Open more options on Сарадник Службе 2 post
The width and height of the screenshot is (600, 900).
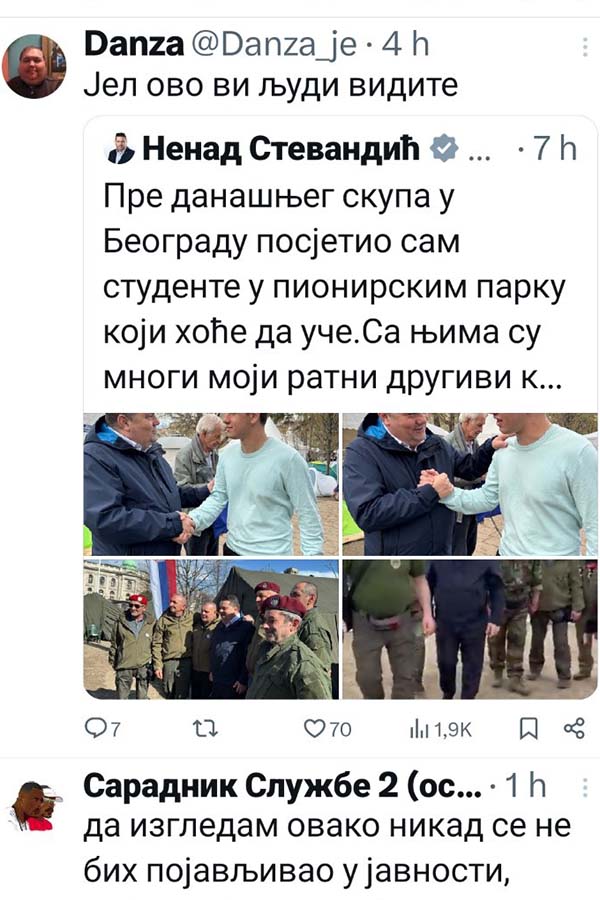coord(584,788)
